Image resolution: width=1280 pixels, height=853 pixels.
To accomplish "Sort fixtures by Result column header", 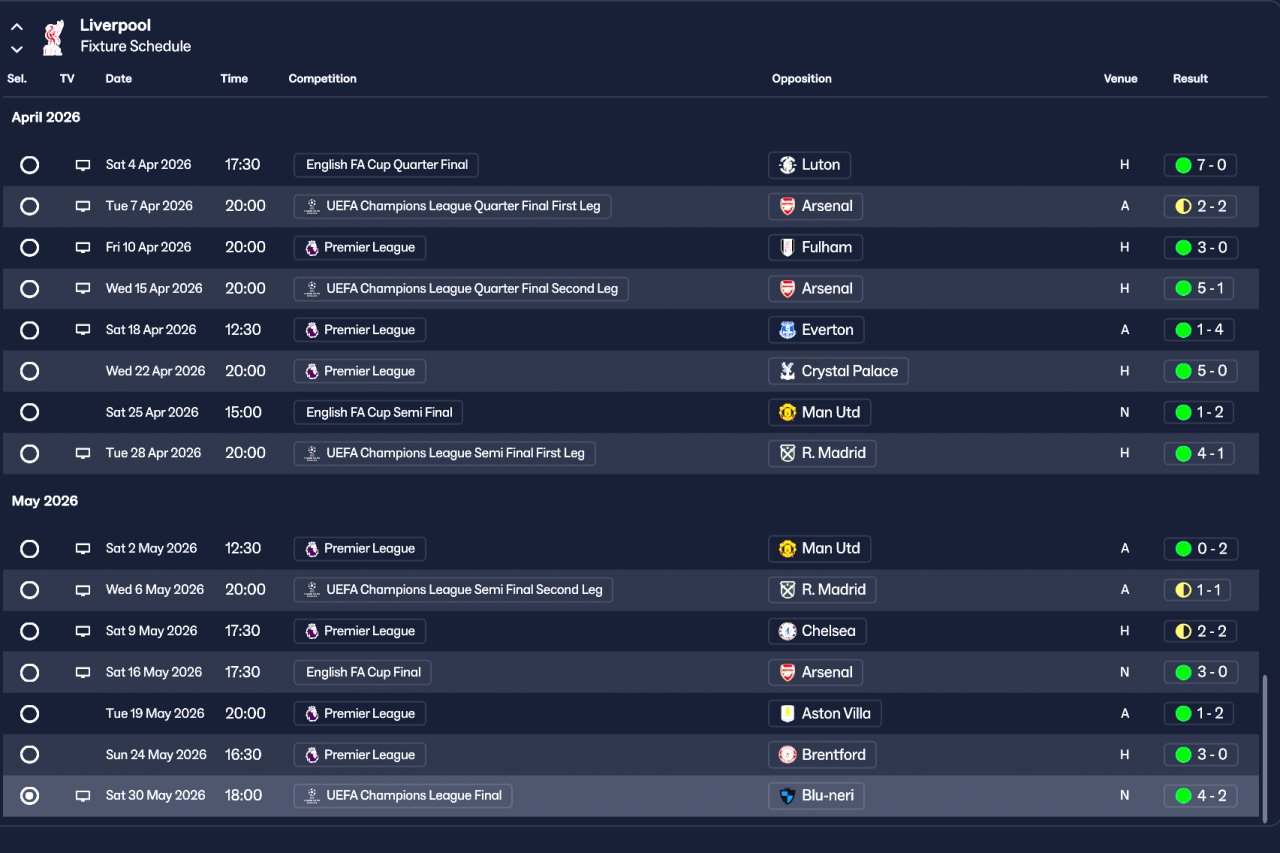I will [1190, 79].
